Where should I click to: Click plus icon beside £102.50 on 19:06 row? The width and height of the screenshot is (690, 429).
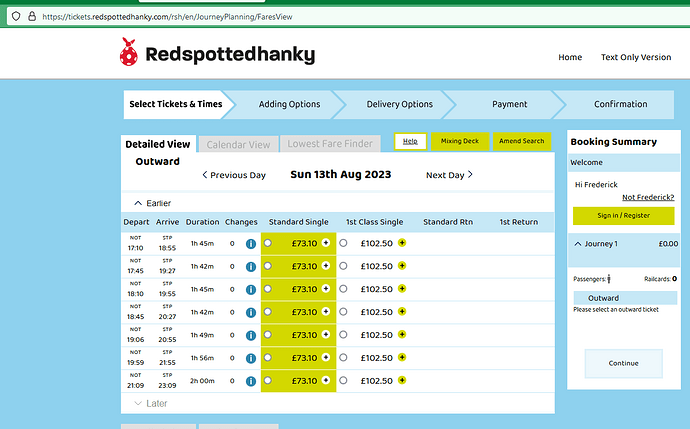pos(402,334)
